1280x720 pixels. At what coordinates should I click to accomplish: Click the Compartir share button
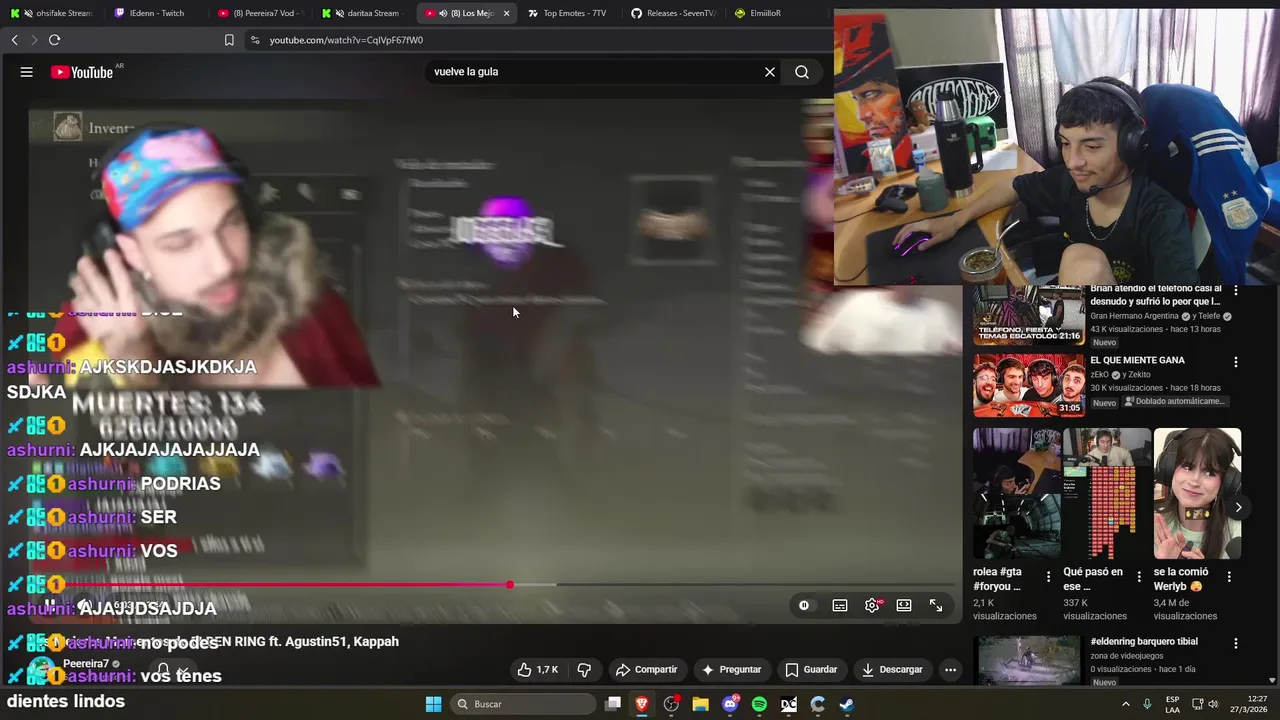tap(647, 669)
